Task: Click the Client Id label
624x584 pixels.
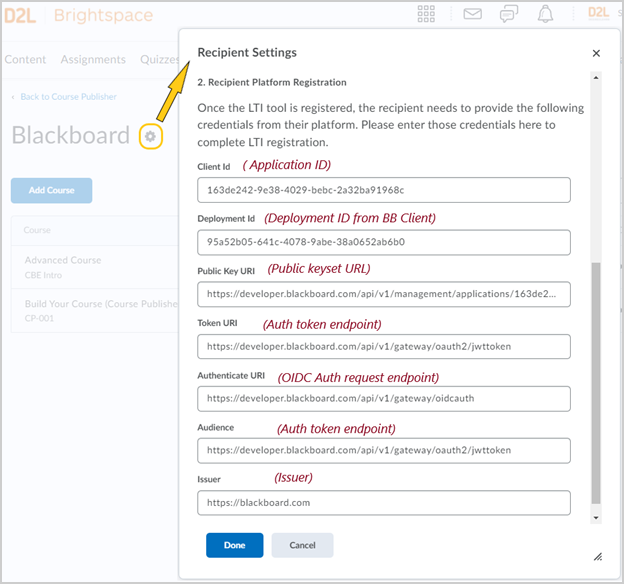Action: tap(214, 167)
